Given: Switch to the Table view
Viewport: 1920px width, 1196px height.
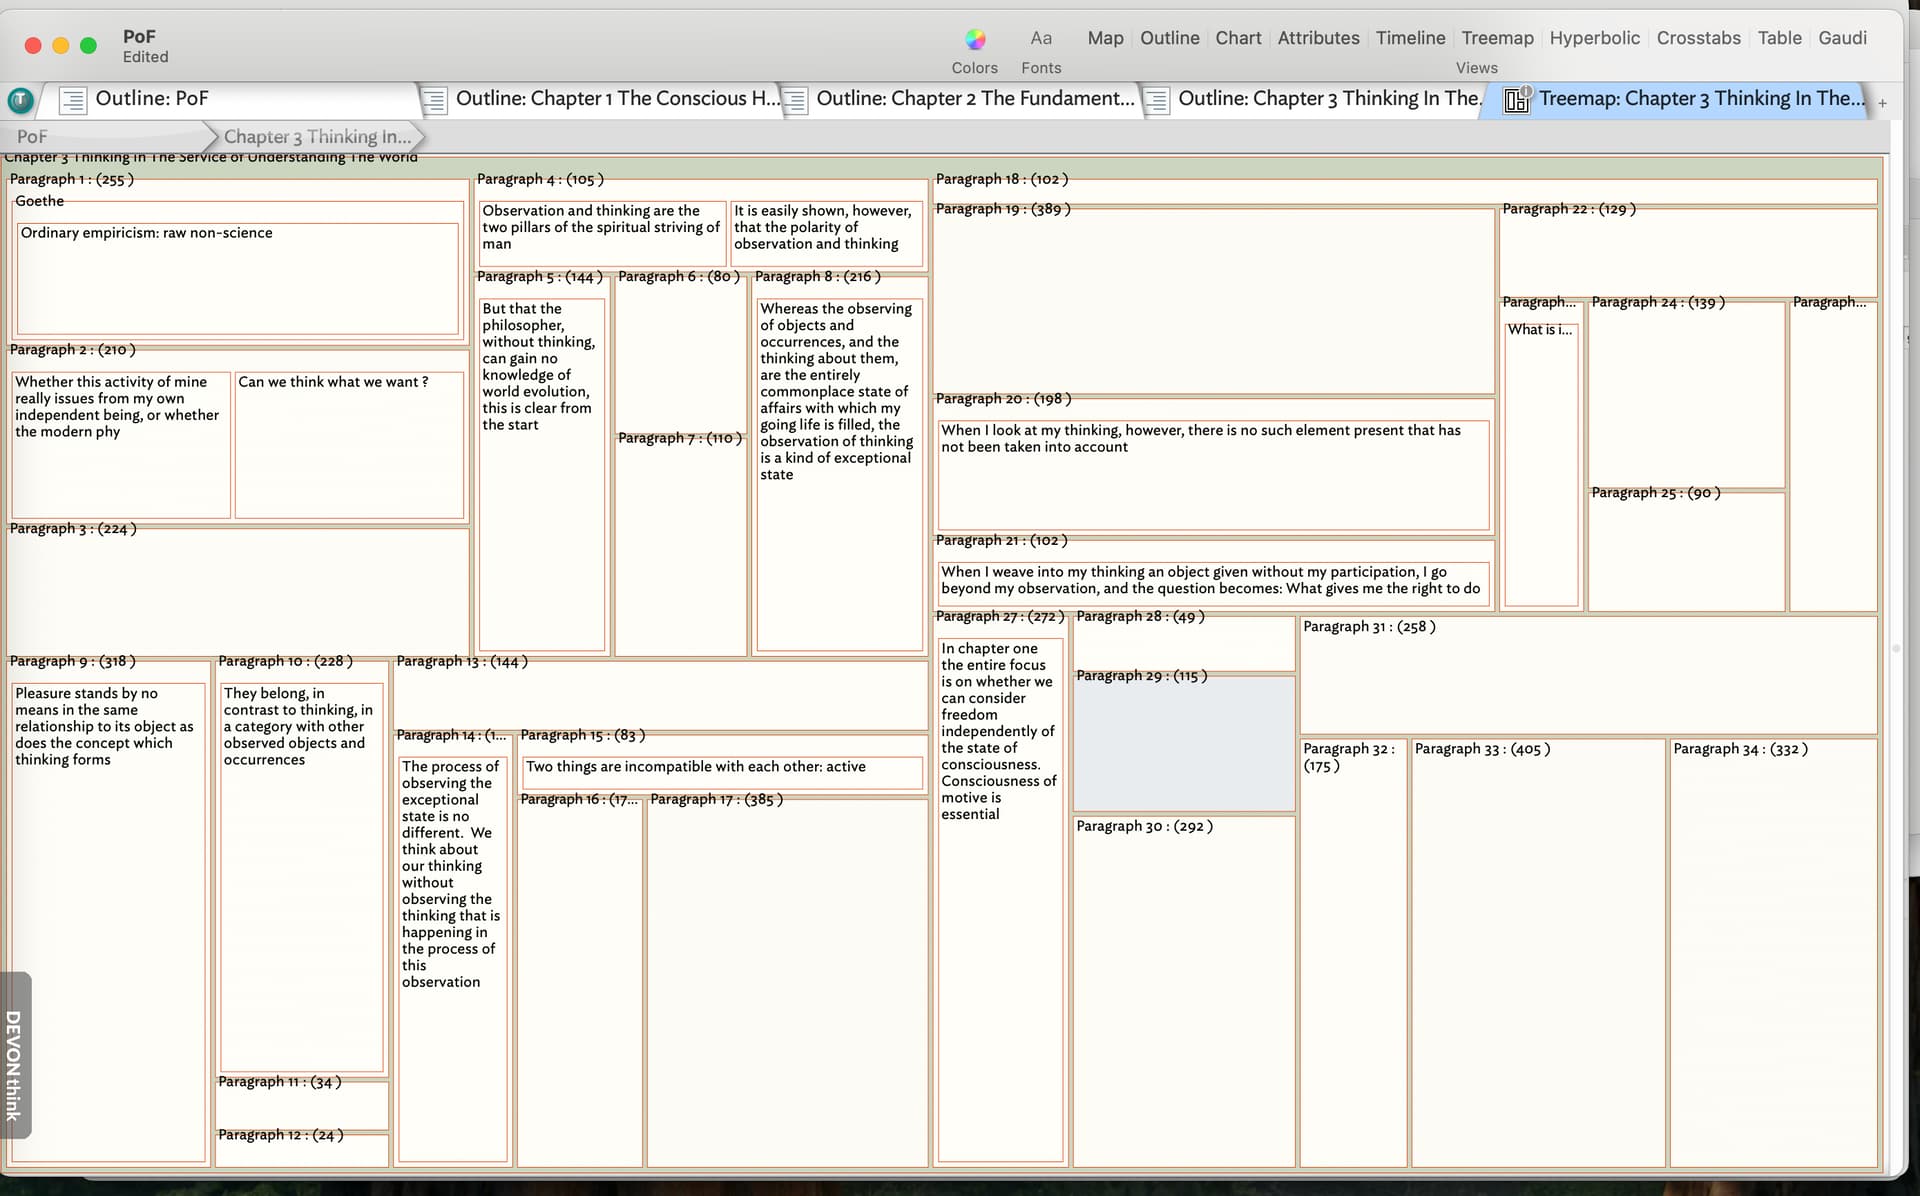Looking at the screenshot, I should point(1779,38).
